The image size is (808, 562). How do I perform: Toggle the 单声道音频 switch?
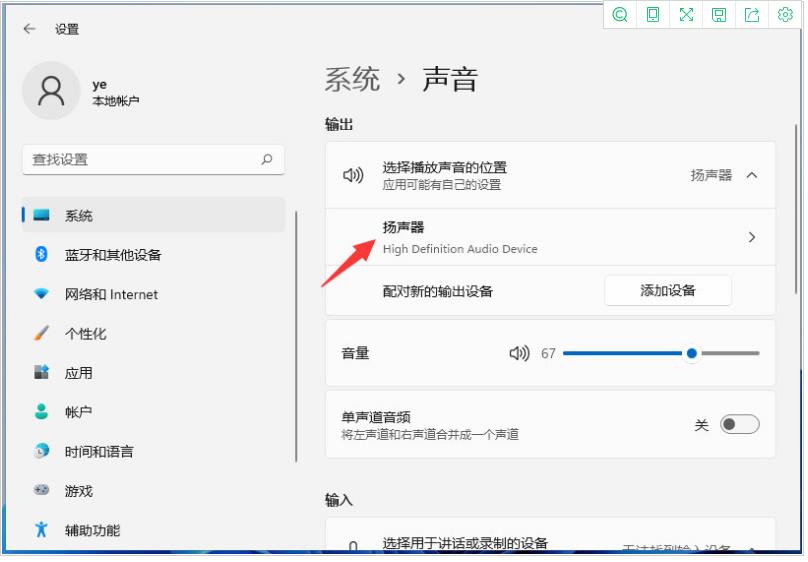pos(739,424)
